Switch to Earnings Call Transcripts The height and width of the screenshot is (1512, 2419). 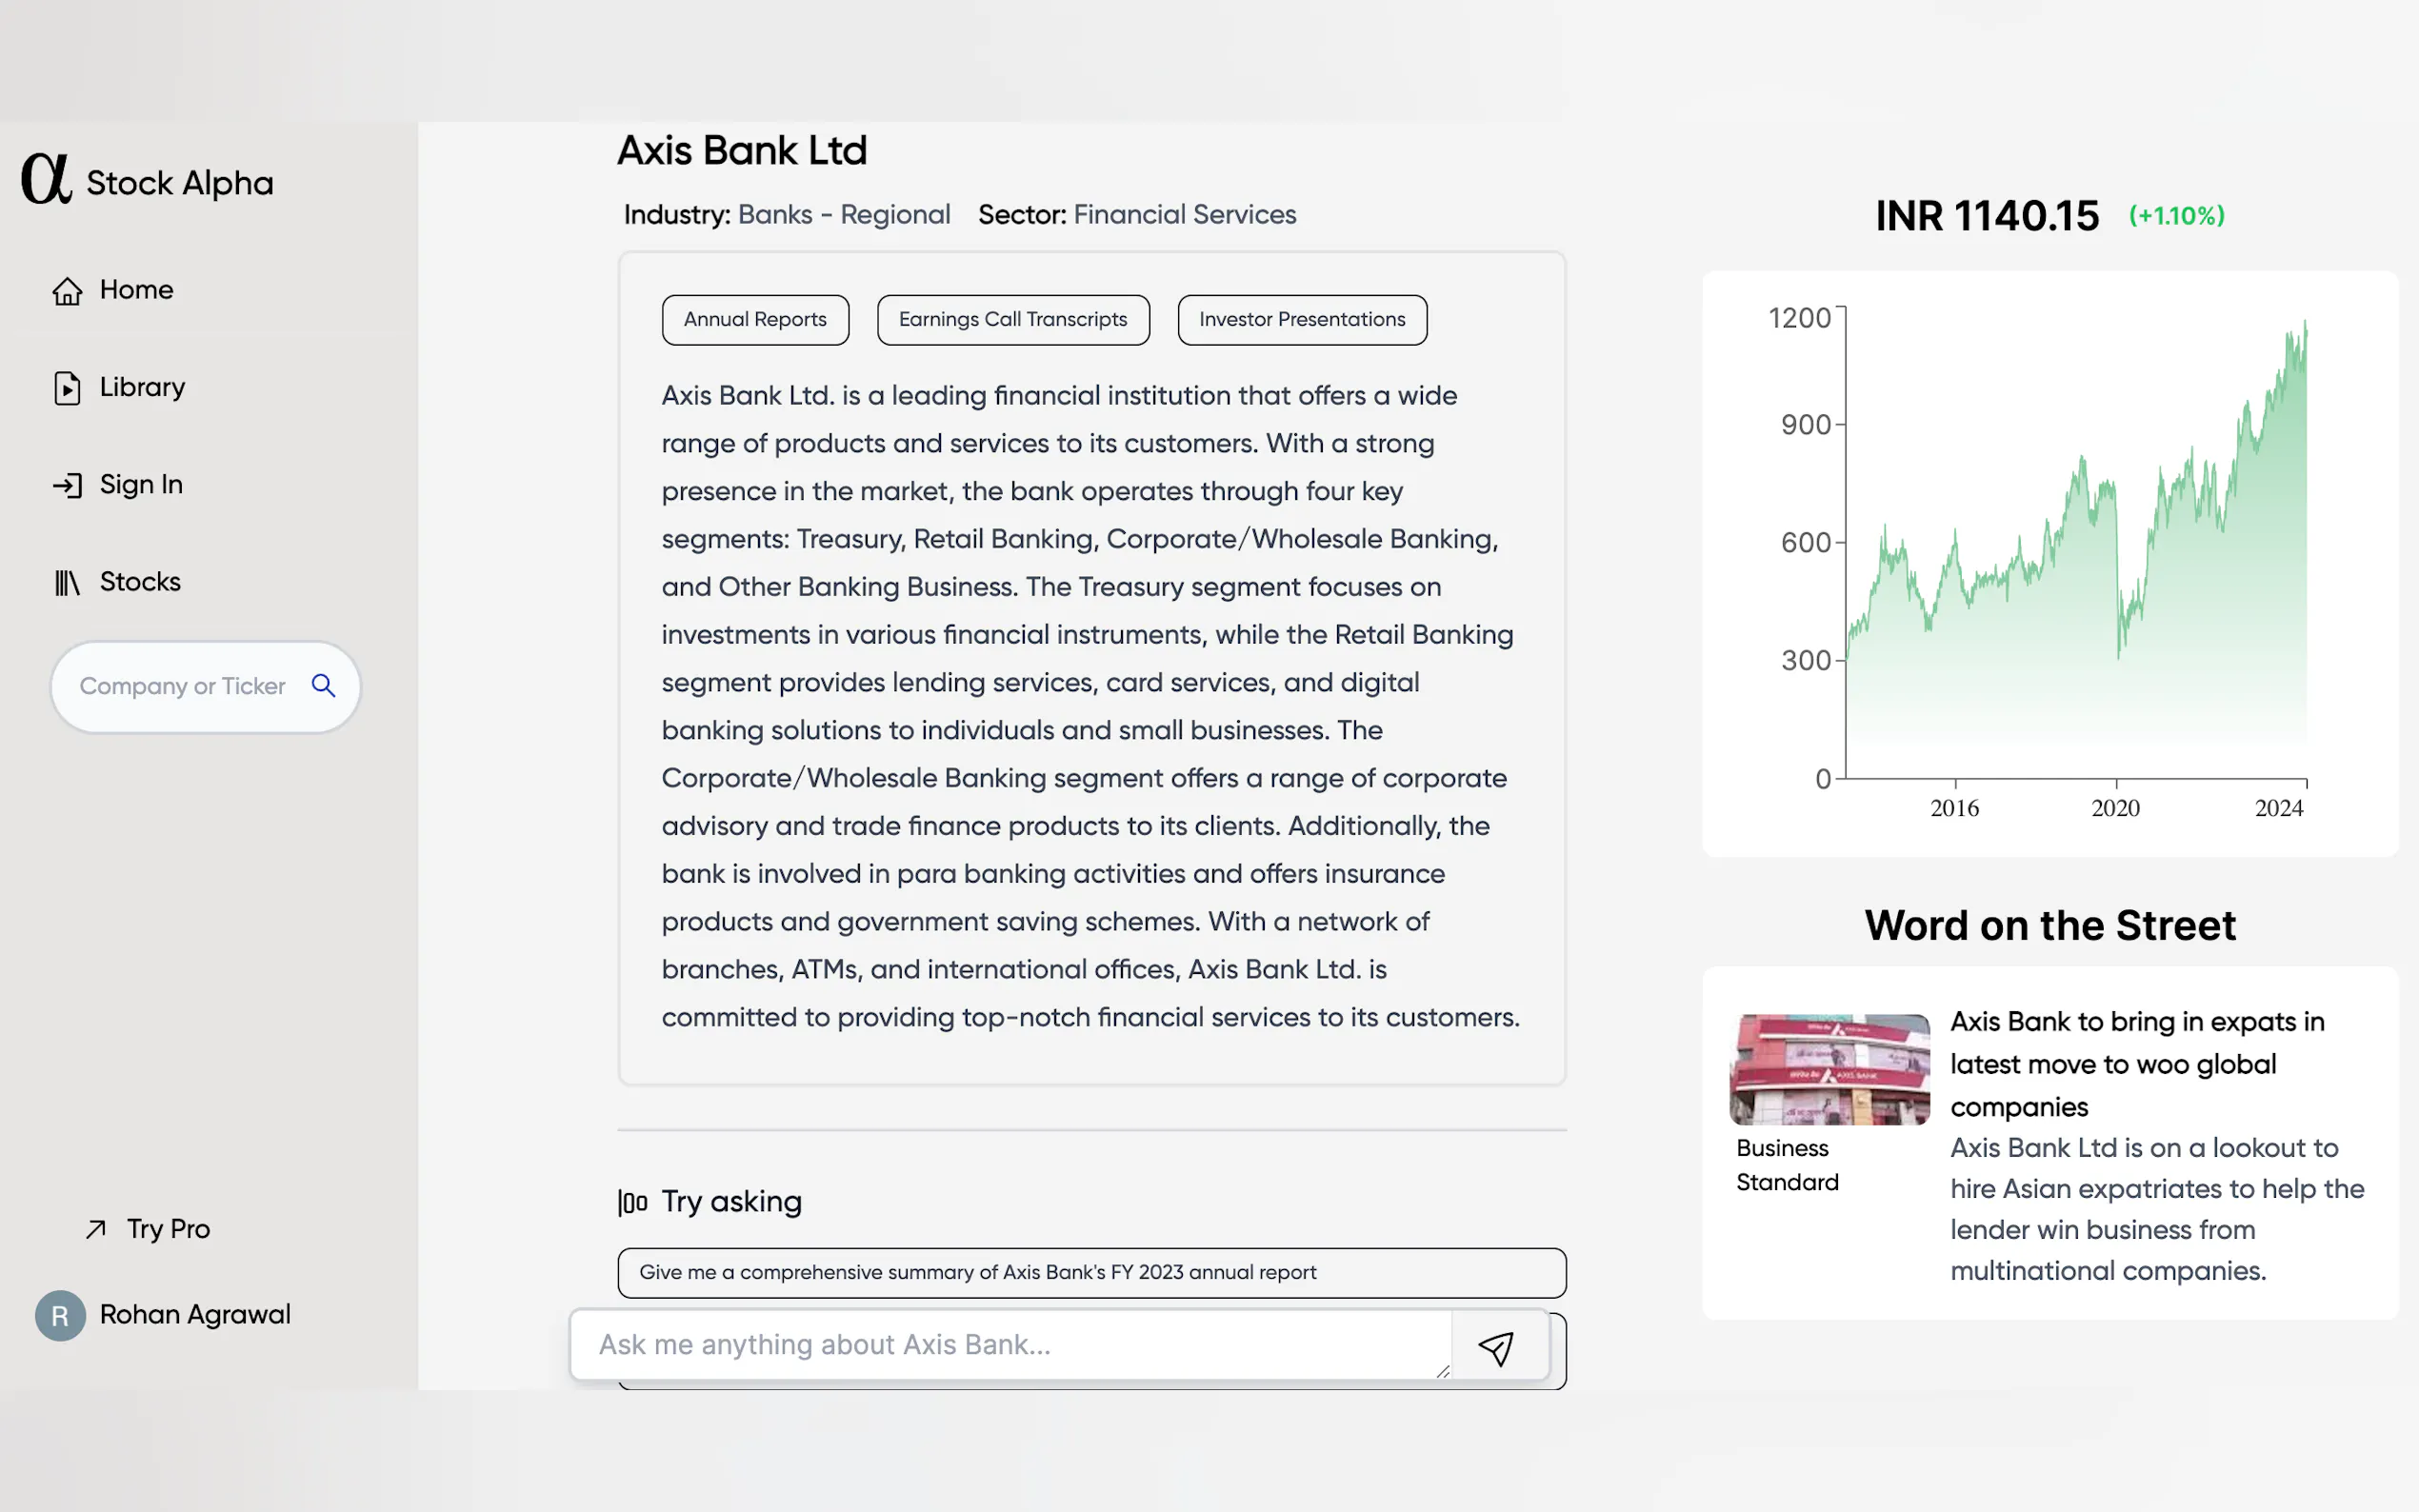(1012, 320)
